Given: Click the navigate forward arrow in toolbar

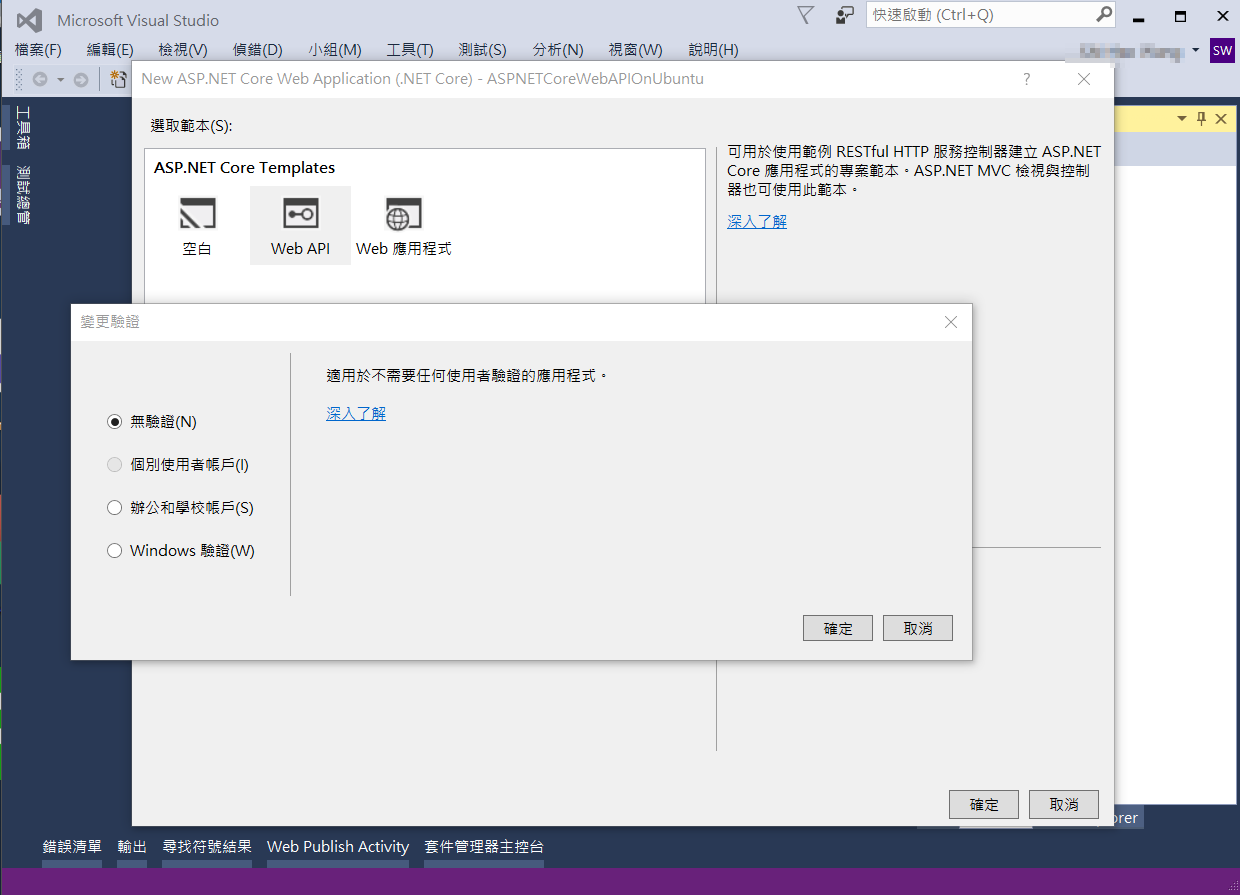Looking at the screenshot, I should (81, 79).
